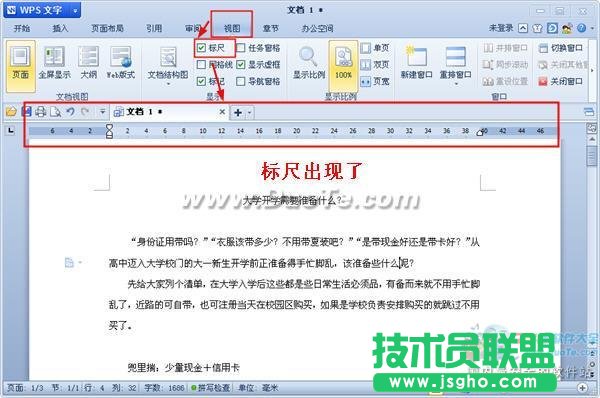Click the zoom-in plus button in status bar
Image resolution: width=600 pixels, height=398 pixels.
(x=582, y=388)
